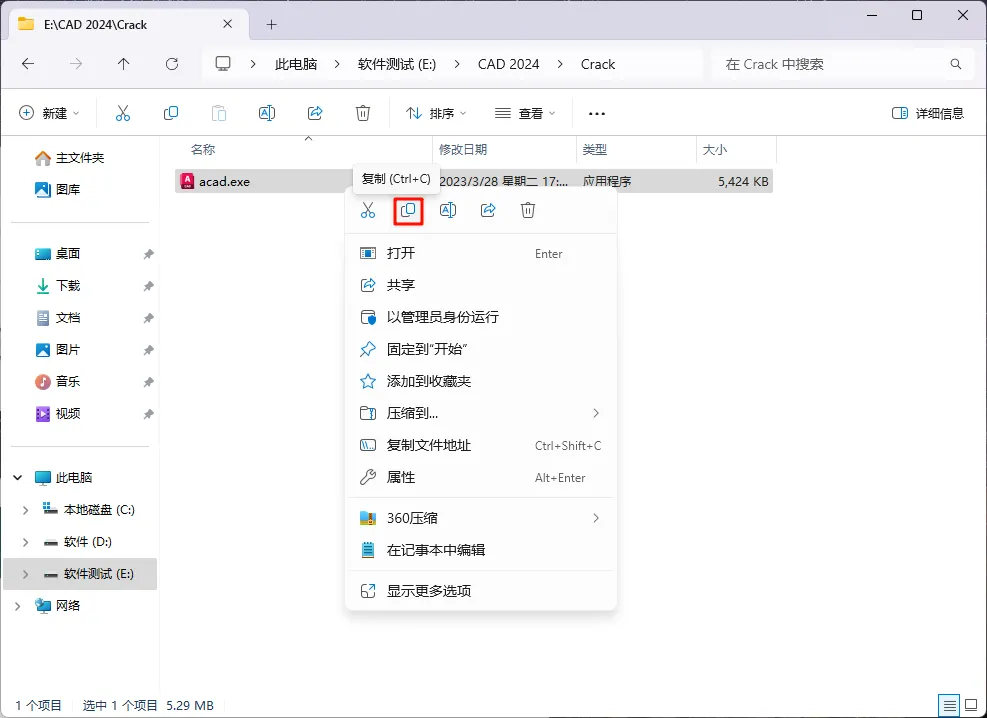Toggle the 详细信息 details pane
The image size is (987, 718).
(928, 113)
